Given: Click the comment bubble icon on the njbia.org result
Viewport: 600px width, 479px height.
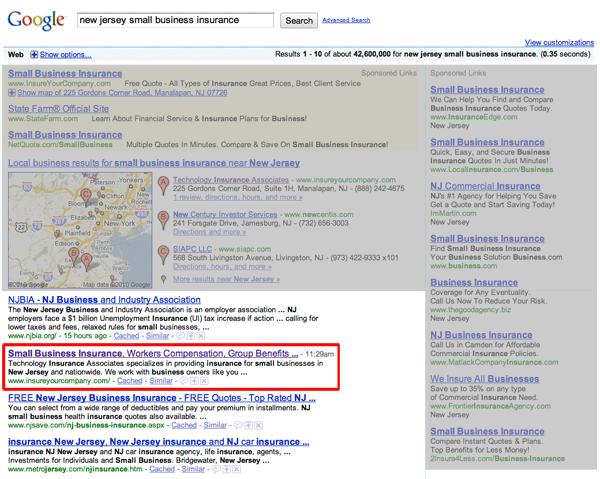Looking at the screenshot, I should click(x=180, y=336).
